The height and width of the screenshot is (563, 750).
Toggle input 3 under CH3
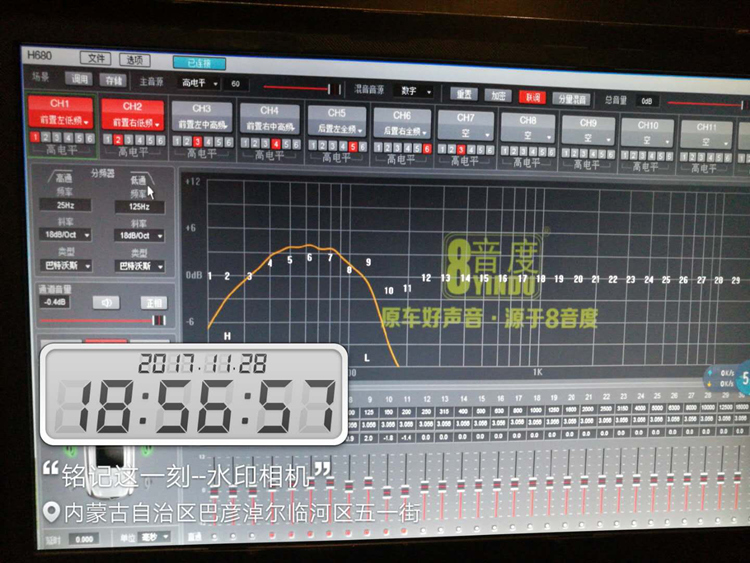[197, 142]
